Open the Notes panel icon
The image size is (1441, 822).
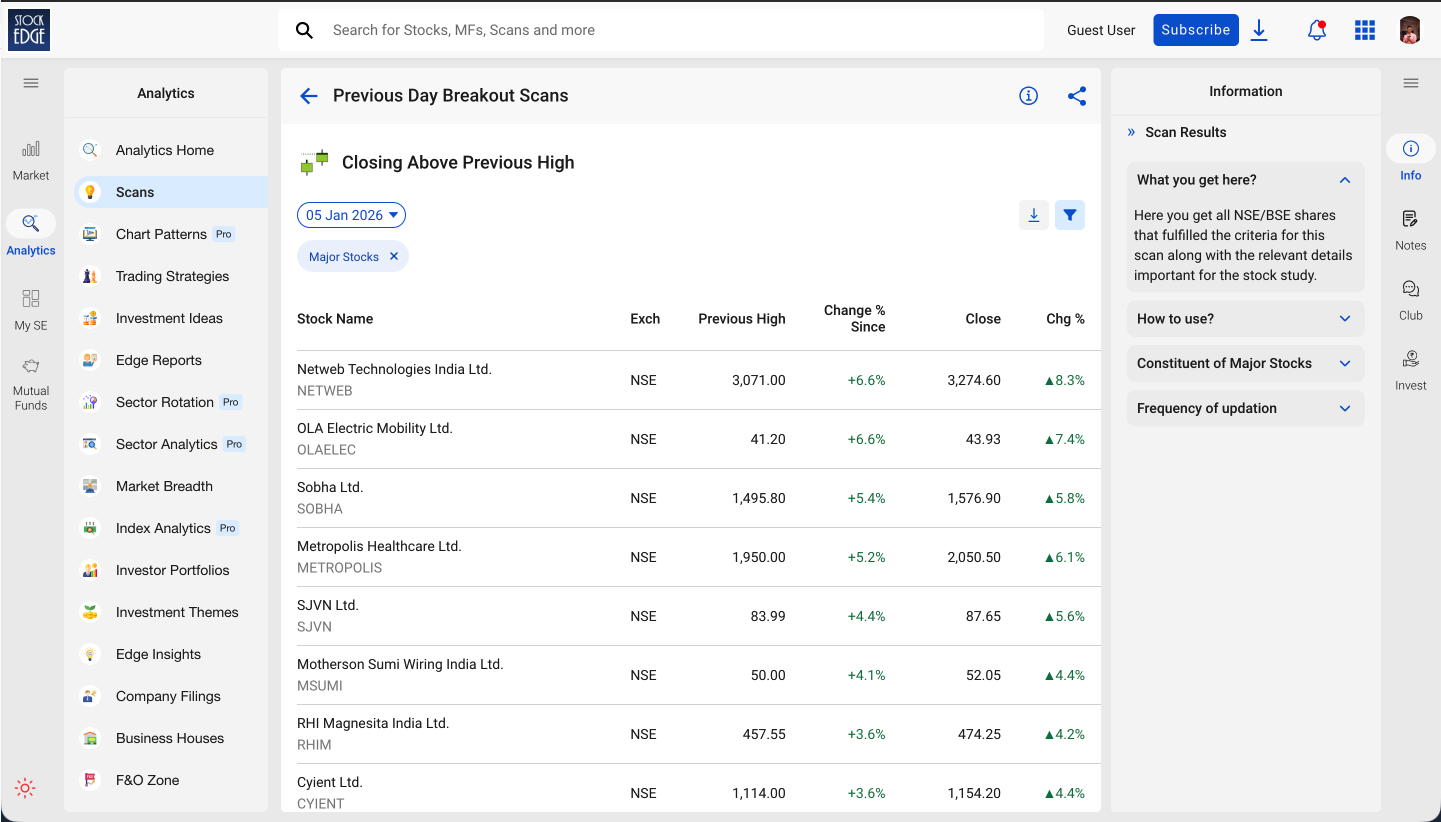1410,228
